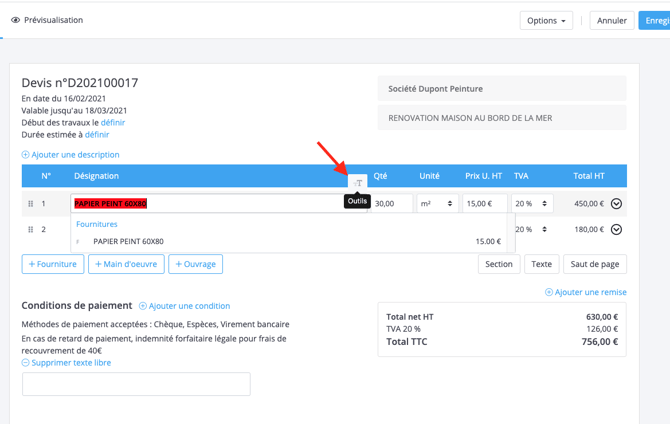This screenshot has width=670, height=424.
Task: Click the plus icon beside Ajouter une description
Action: [25, 155]
